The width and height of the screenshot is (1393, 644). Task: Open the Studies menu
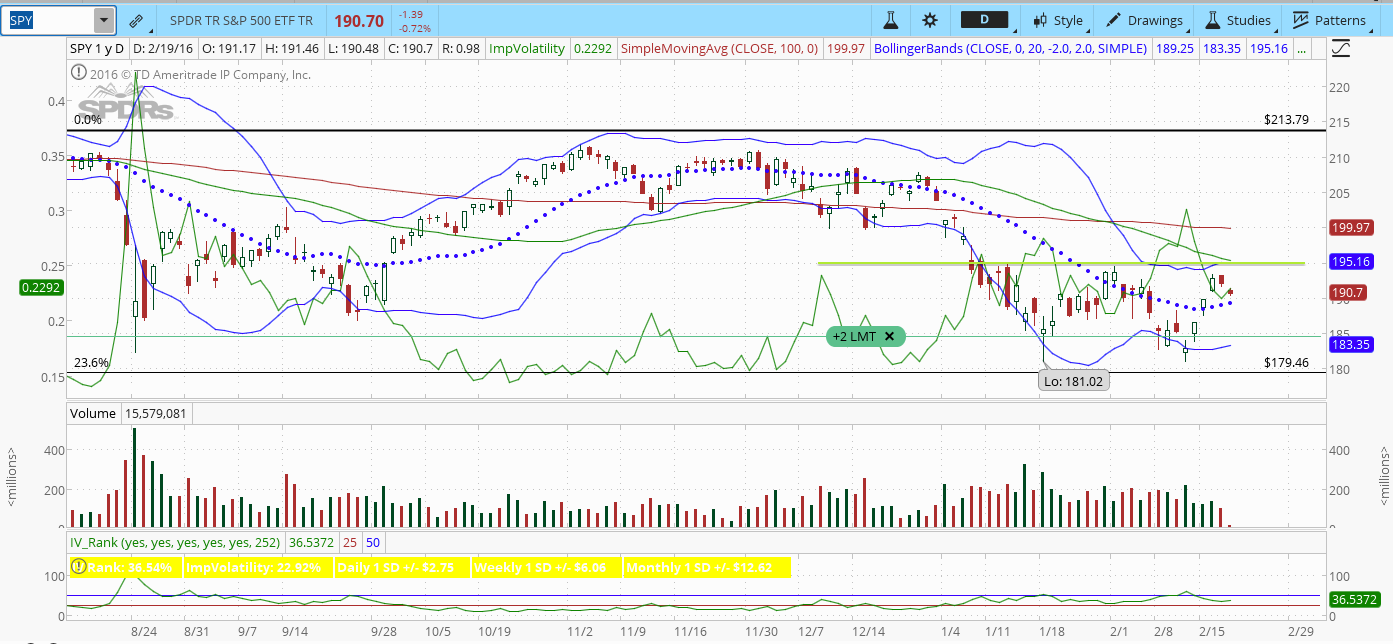[x=1238, y=20]
